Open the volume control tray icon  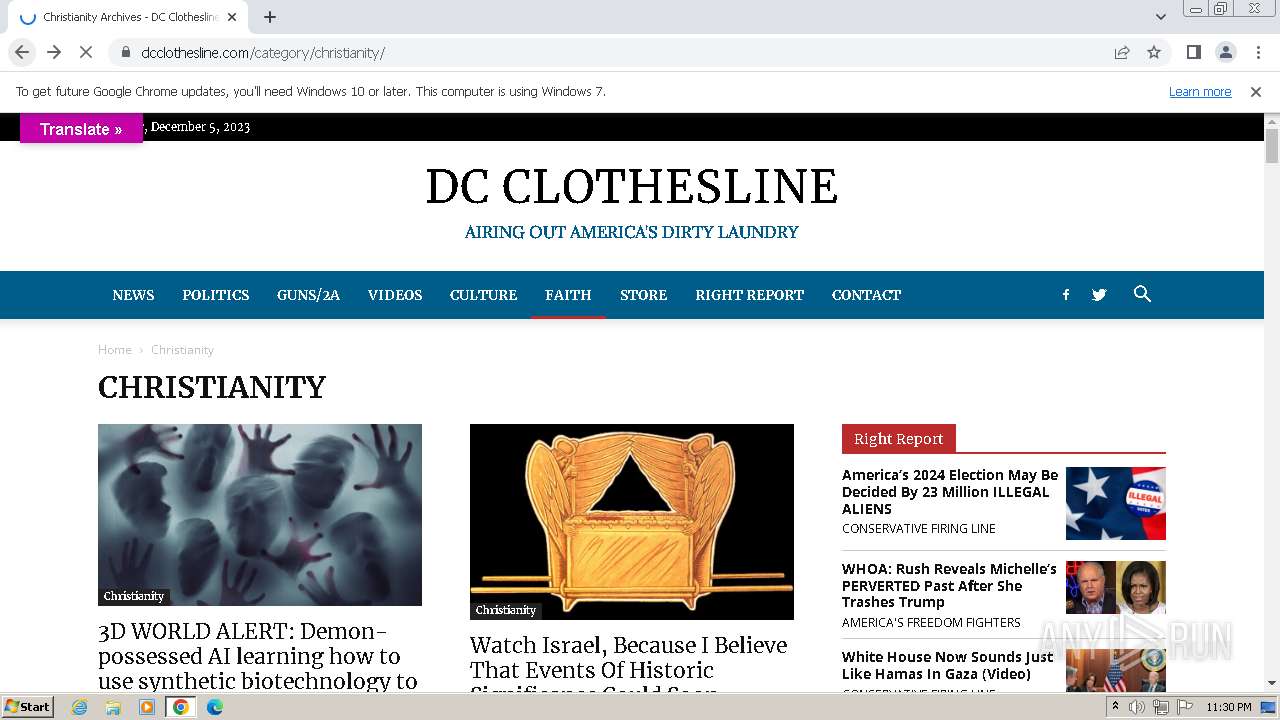(1137, 707)
